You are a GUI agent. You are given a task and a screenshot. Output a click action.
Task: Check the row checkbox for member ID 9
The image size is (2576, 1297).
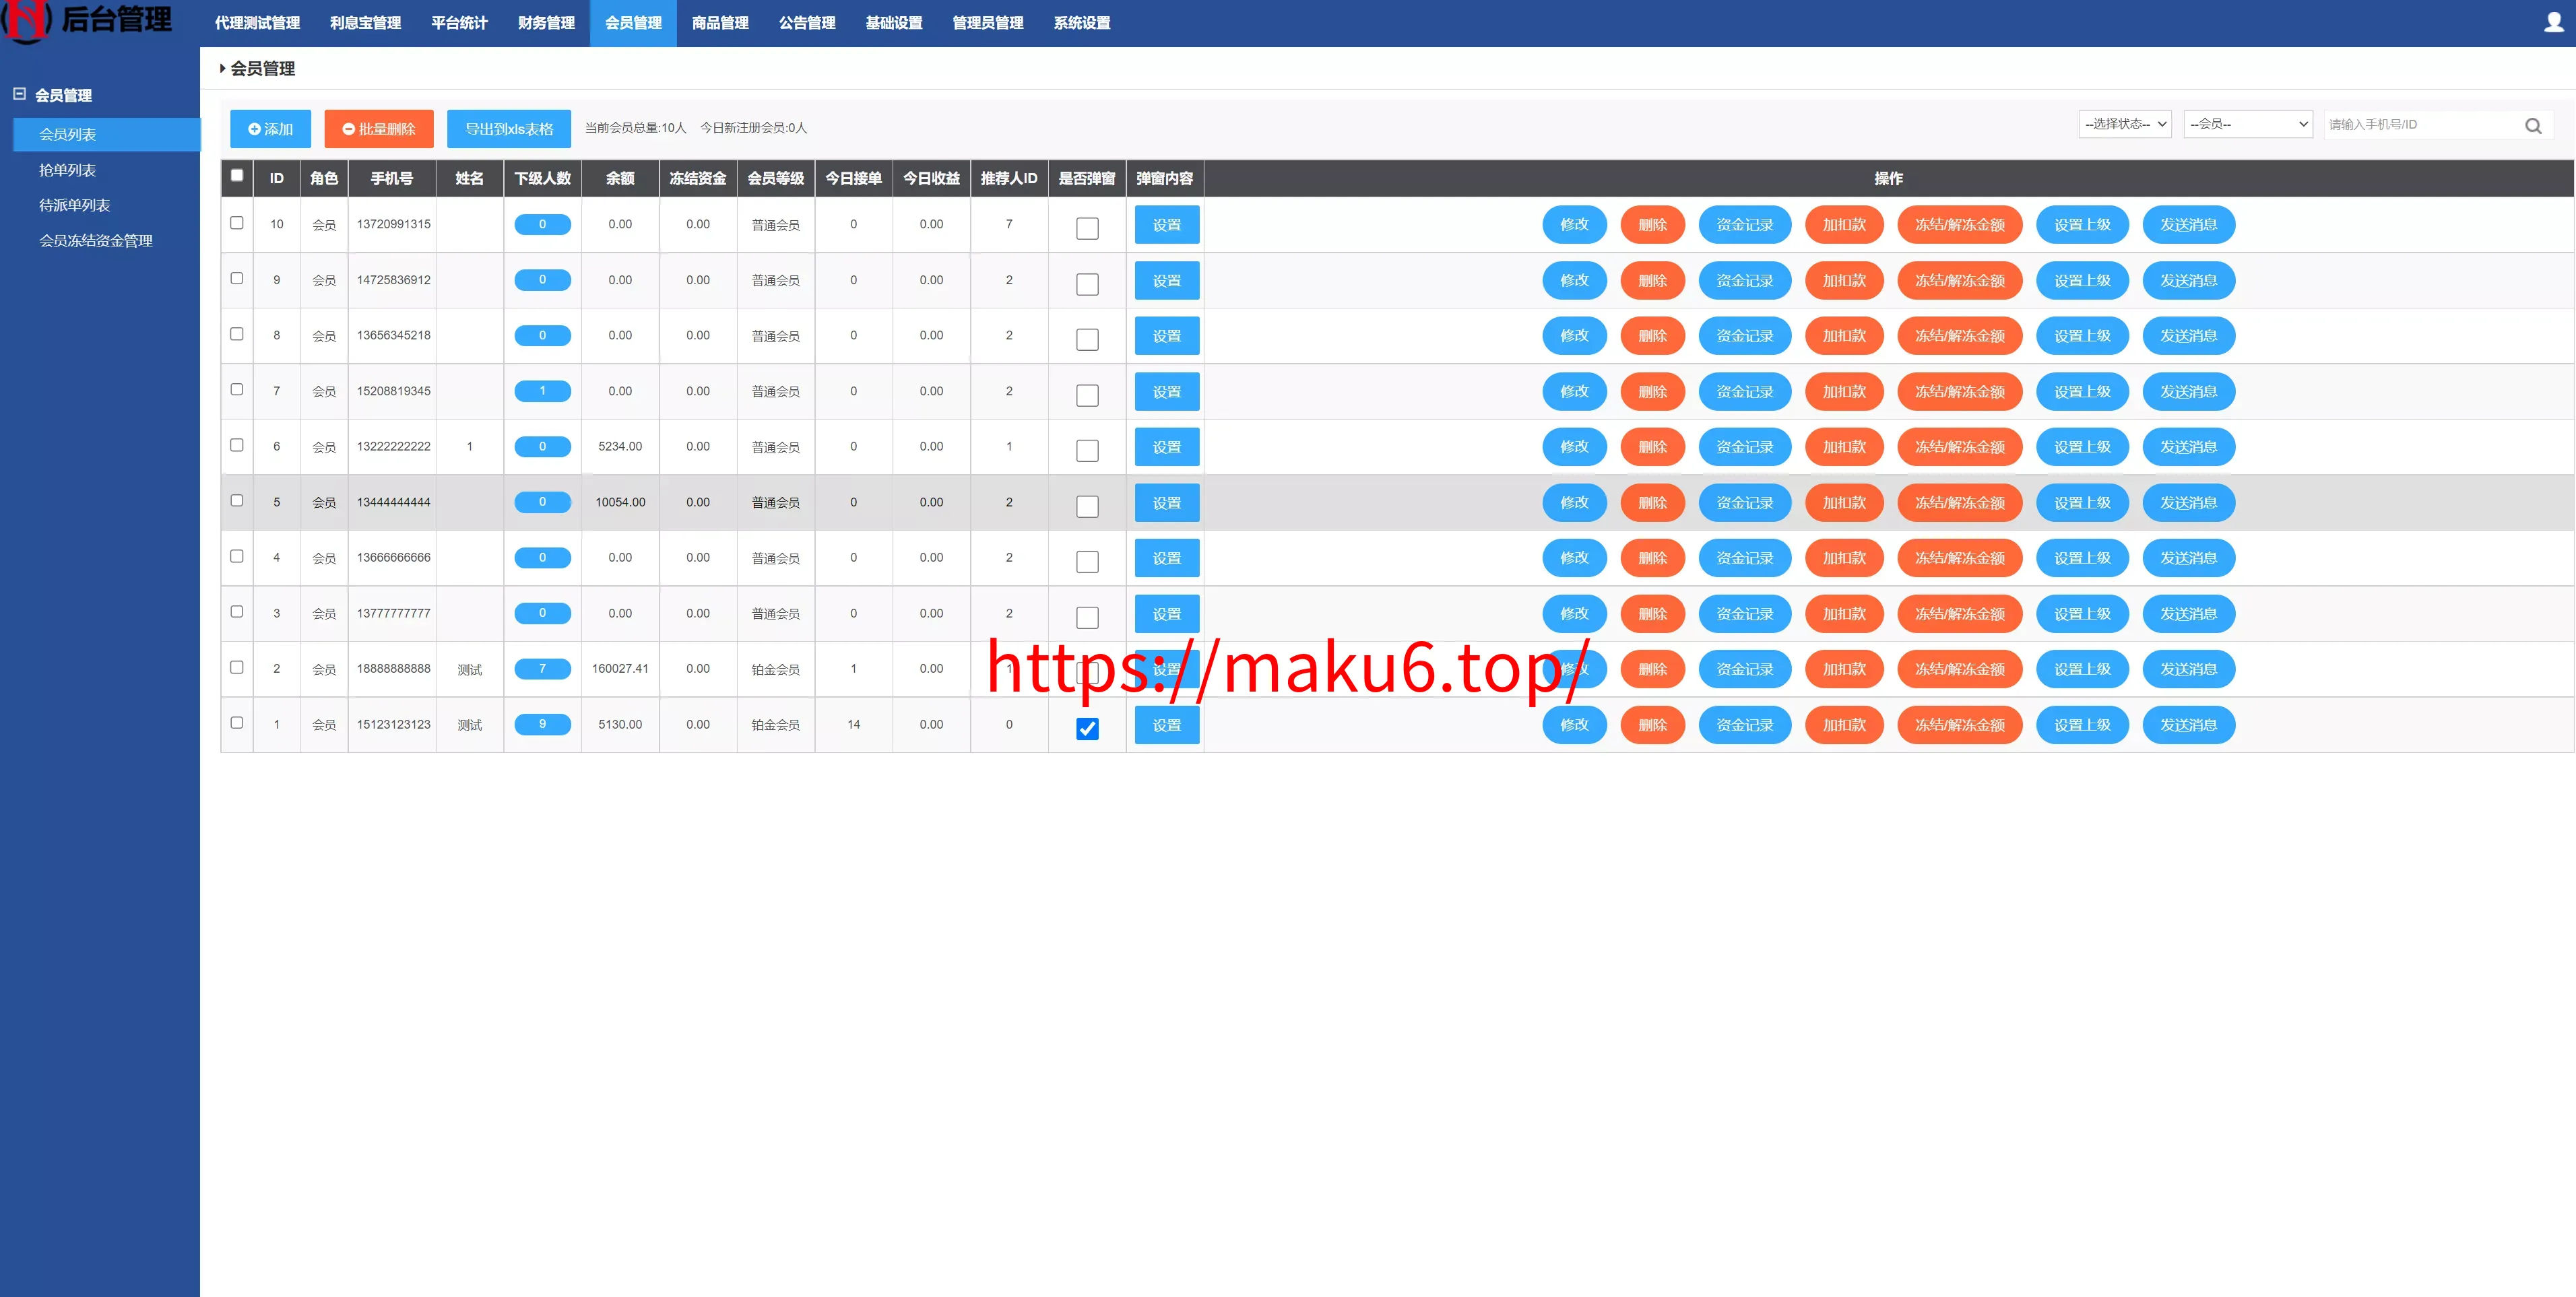(x=237, y=278)
